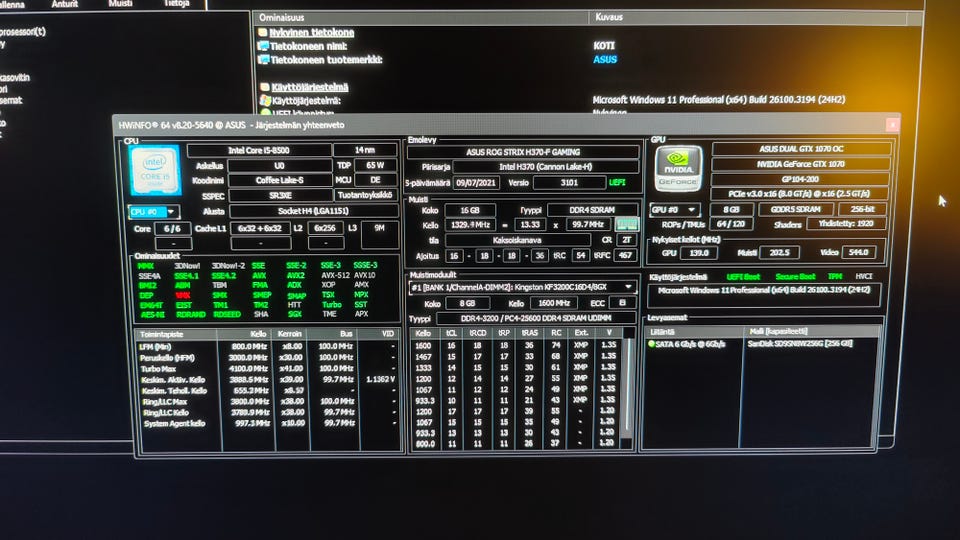Click the 1.1362 V VID value
Image resolution: width=960 pixels, height=540 pixels.
(x=380, y=380)
